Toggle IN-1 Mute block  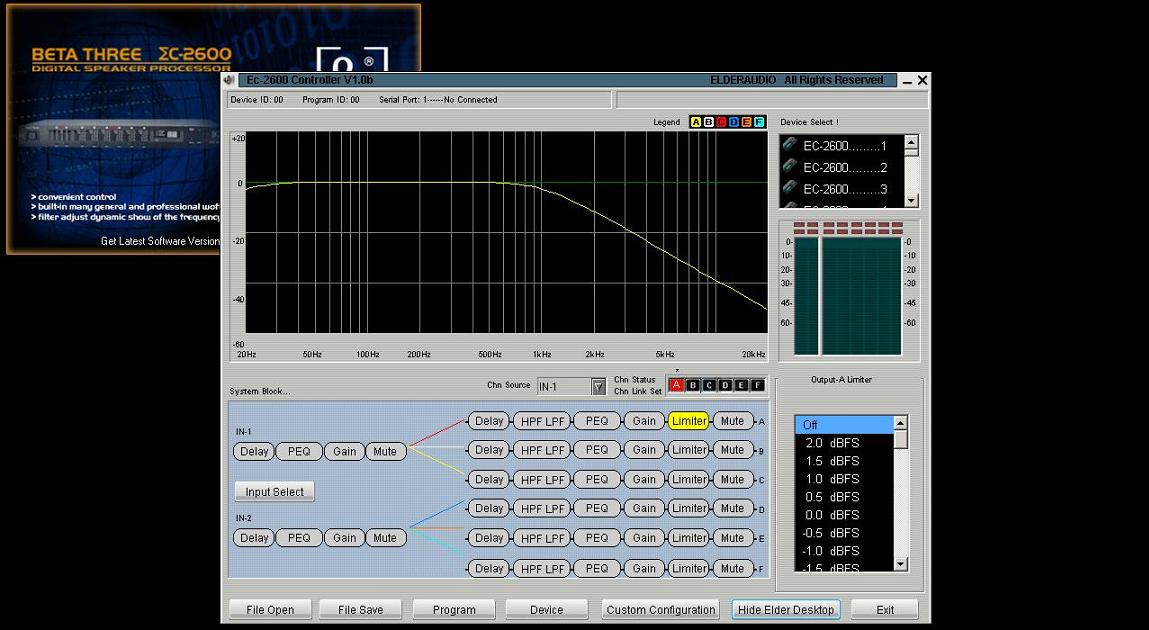pyautogui.click(x=385, y=451)
